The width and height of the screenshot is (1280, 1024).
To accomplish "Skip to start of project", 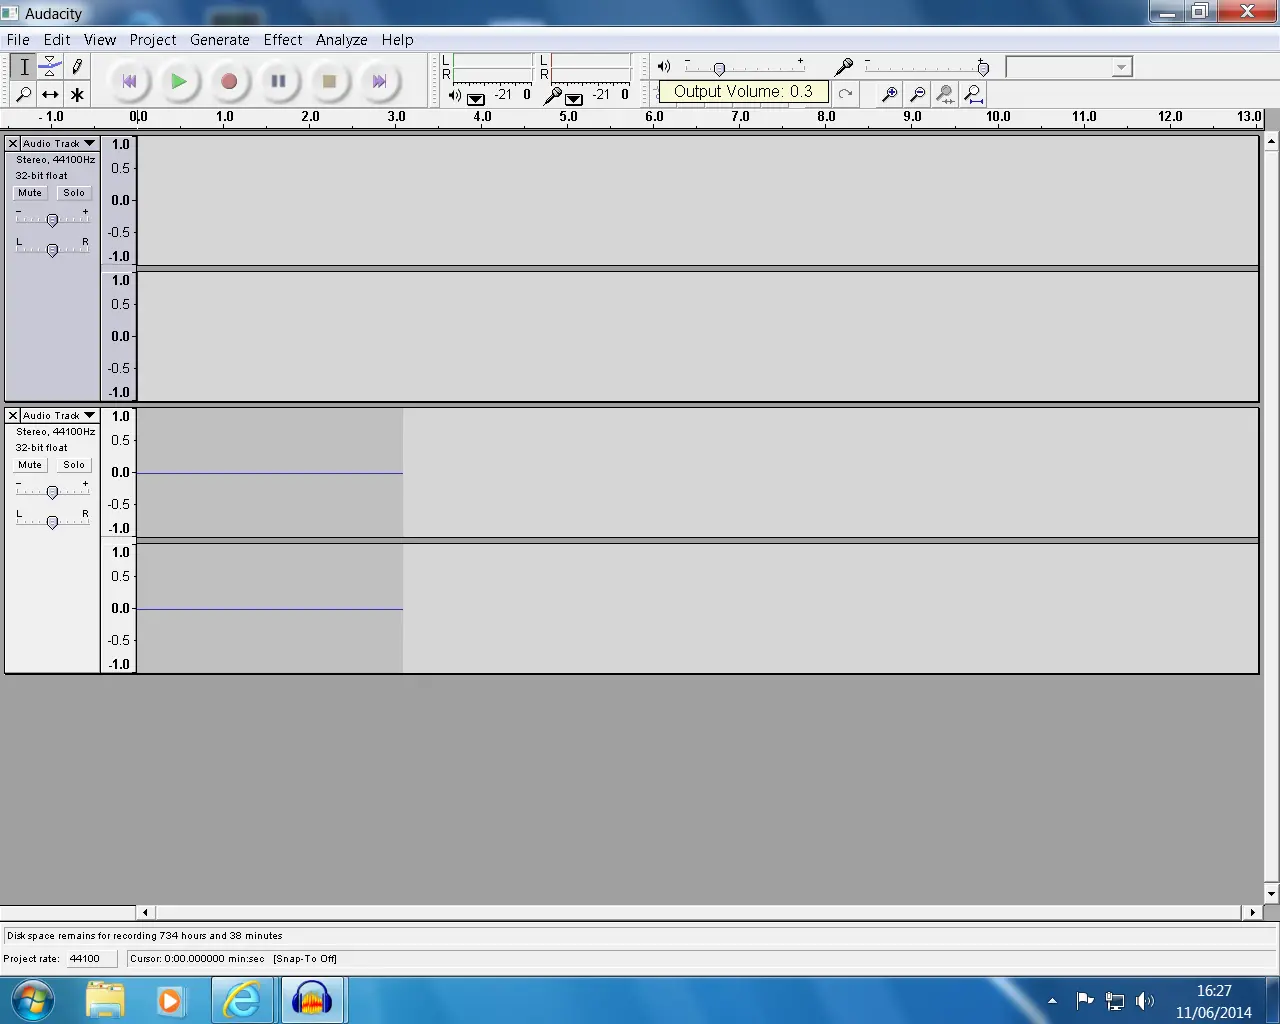I will point(129,81).
